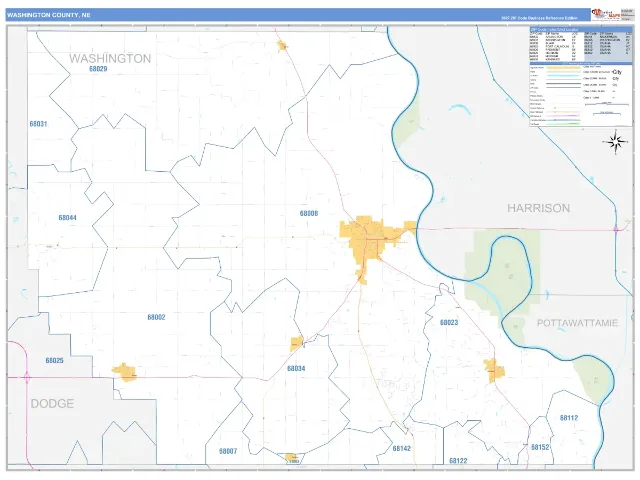
Task: Select ZIP code label 68112
Action: coord(569,418)
